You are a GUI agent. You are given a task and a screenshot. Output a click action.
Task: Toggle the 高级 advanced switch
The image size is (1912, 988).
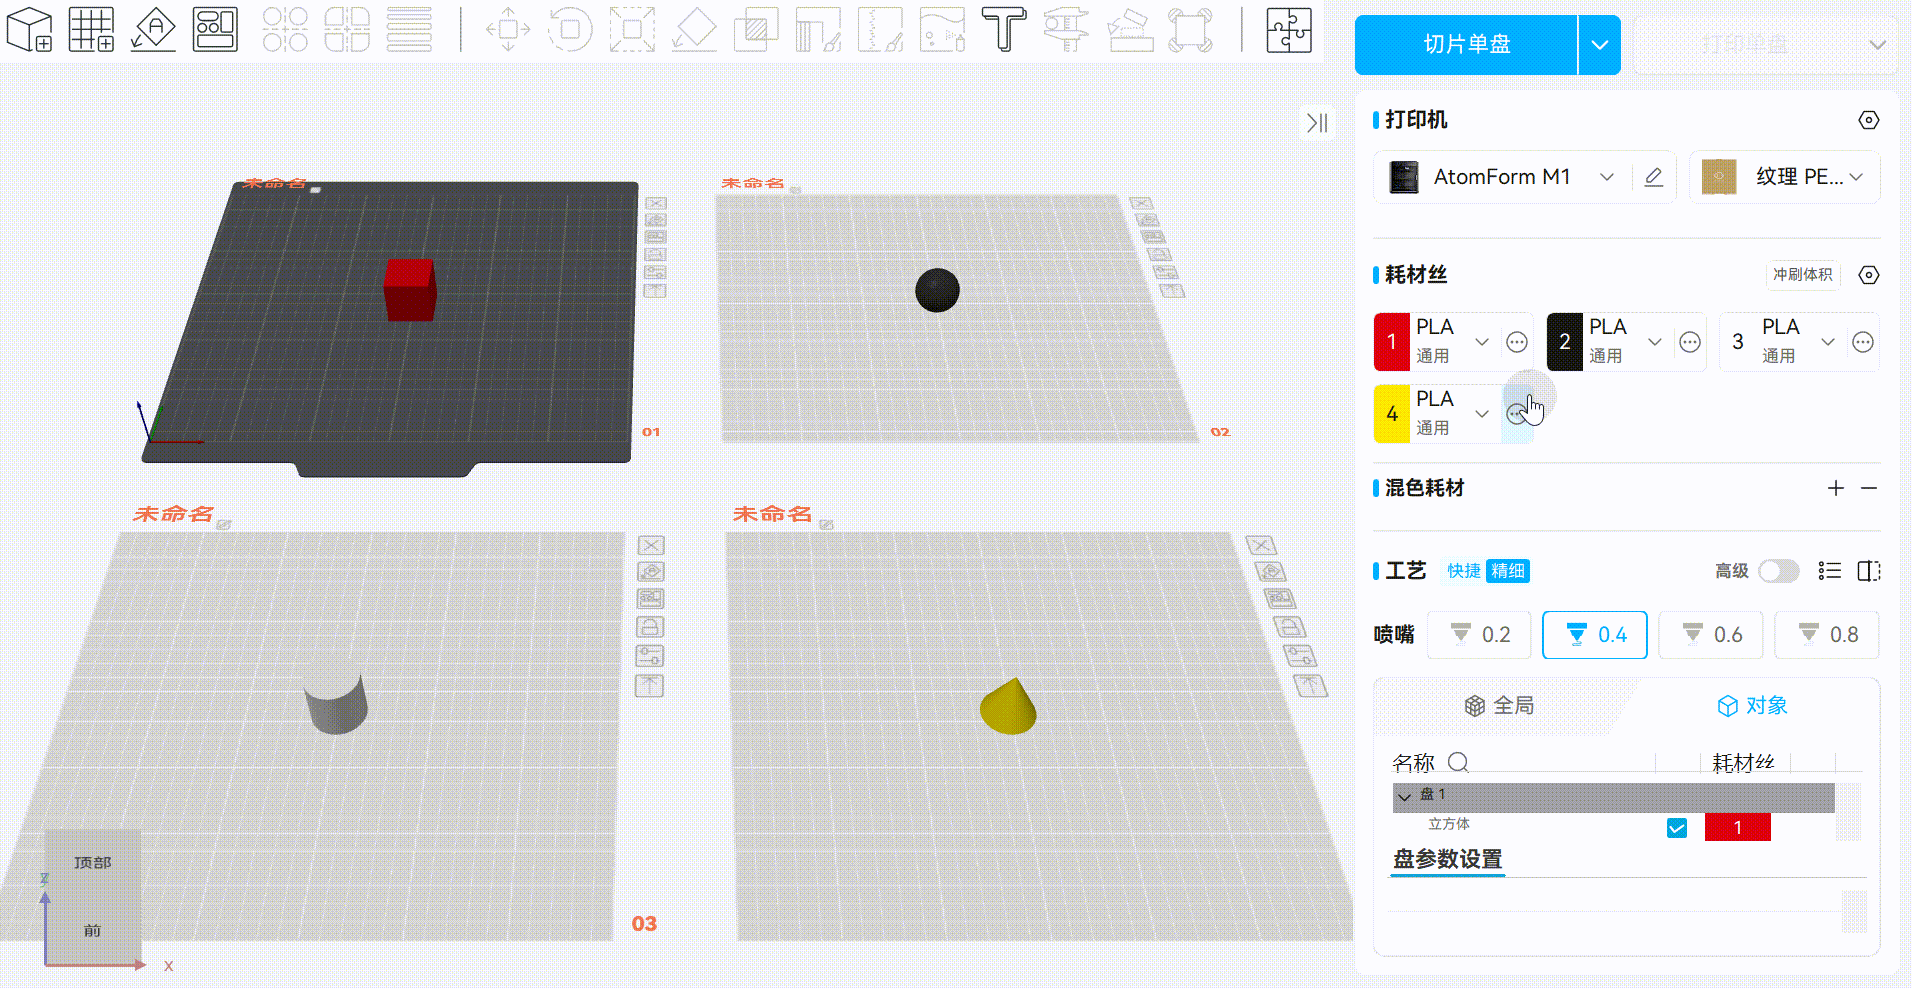[1779, 571]
